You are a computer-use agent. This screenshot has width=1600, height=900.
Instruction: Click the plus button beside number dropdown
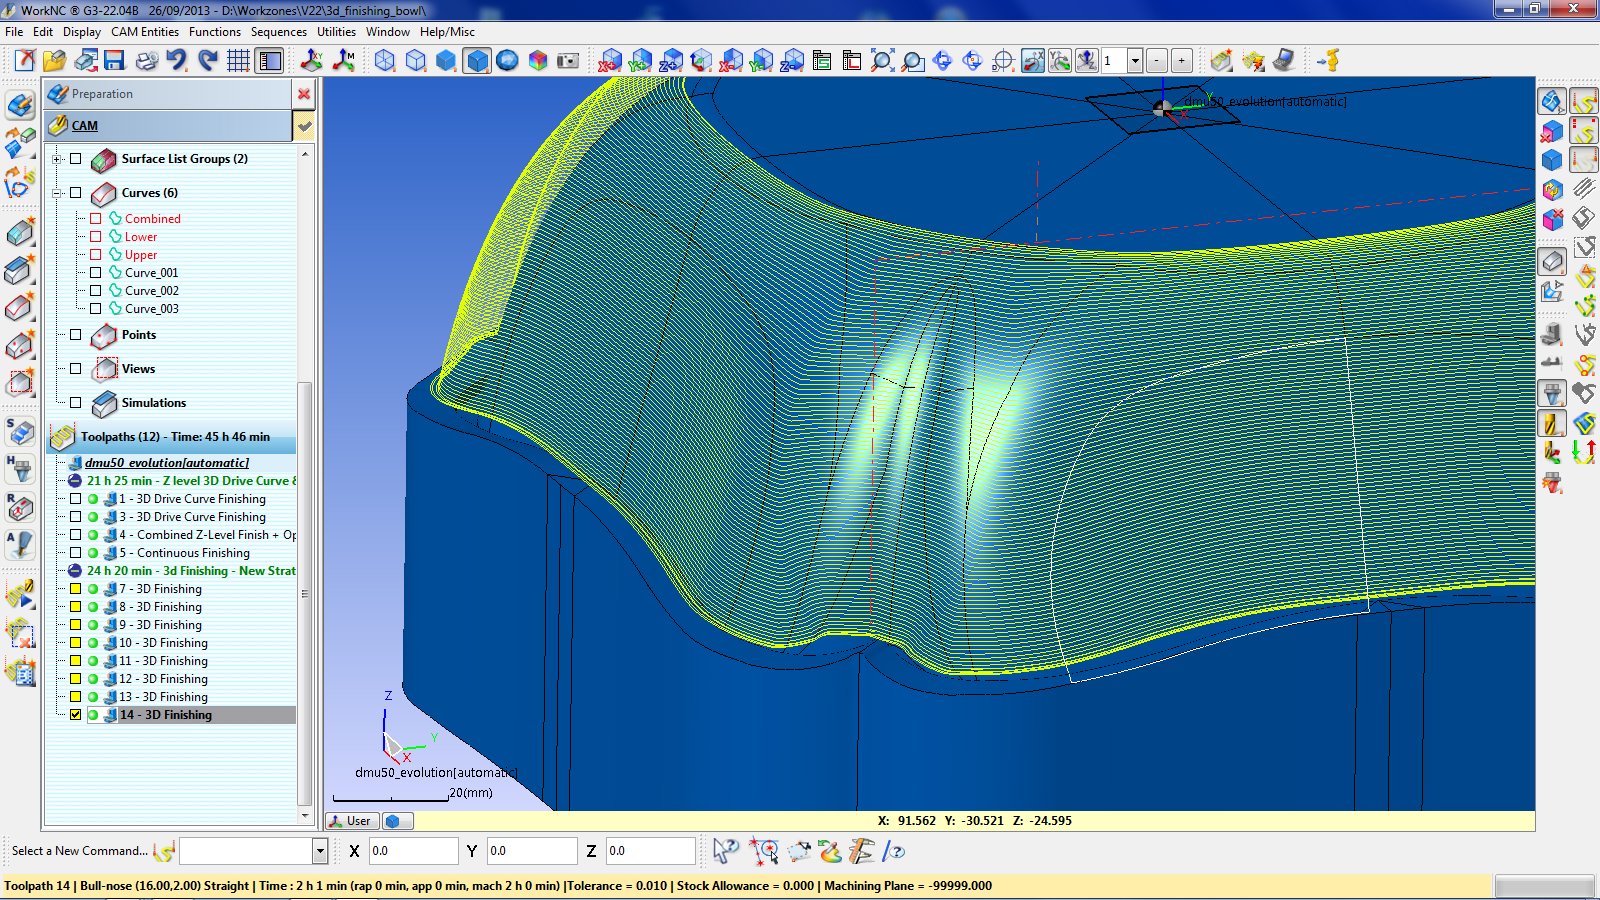(x=1181, y=61)
